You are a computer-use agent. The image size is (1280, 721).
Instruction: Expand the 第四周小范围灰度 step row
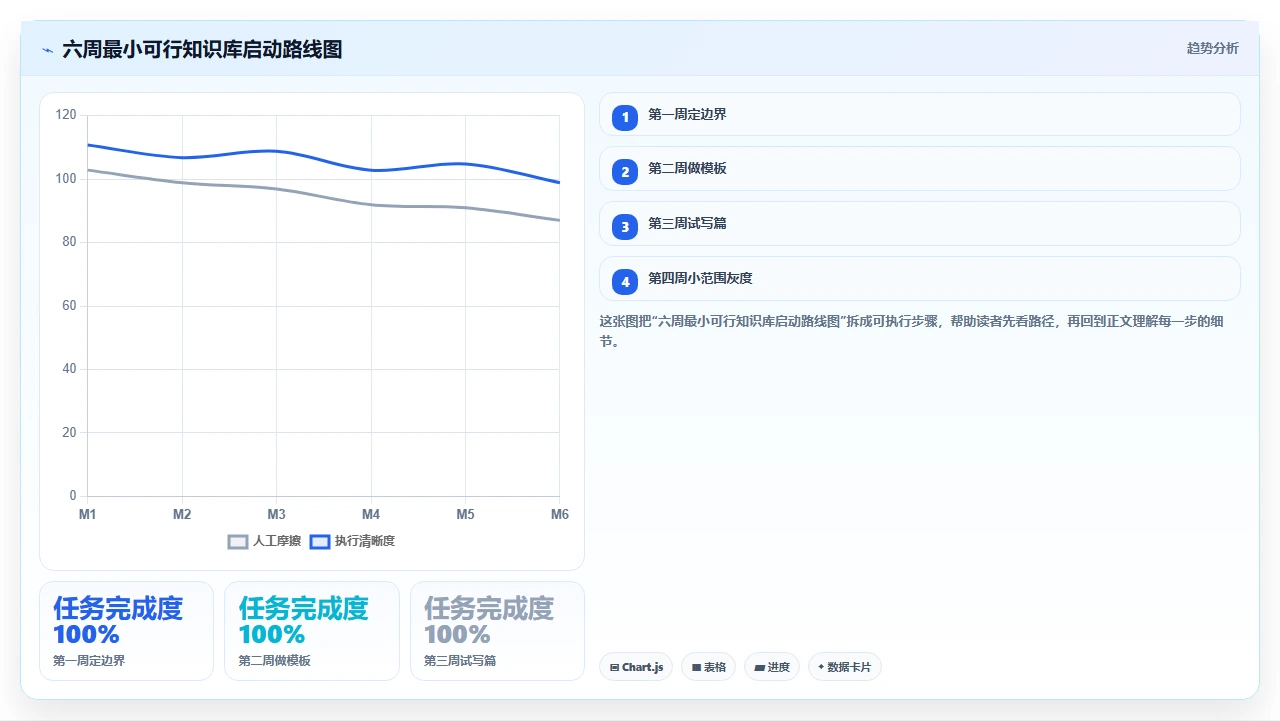point(919,279)
